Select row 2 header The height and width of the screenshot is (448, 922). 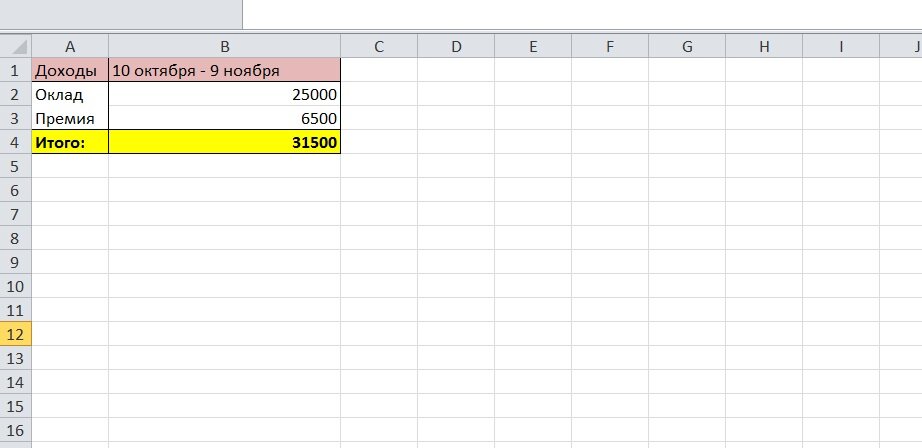click(x=15, y=95)
